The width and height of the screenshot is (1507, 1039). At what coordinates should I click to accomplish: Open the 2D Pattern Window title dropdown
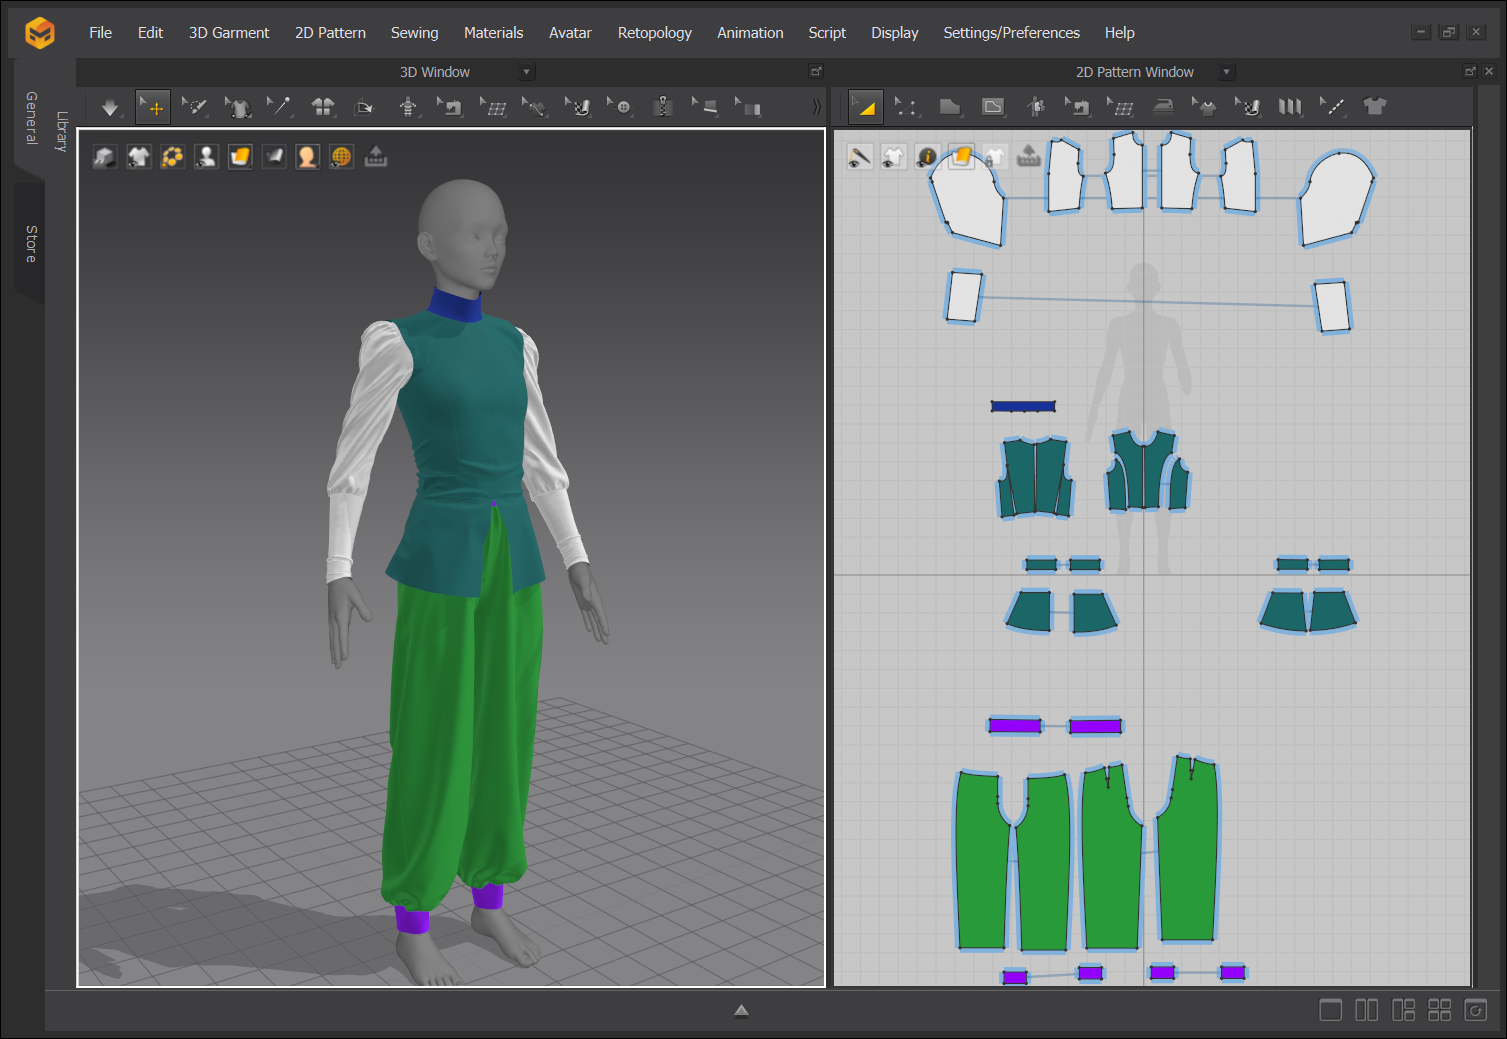coord(1227,72)
